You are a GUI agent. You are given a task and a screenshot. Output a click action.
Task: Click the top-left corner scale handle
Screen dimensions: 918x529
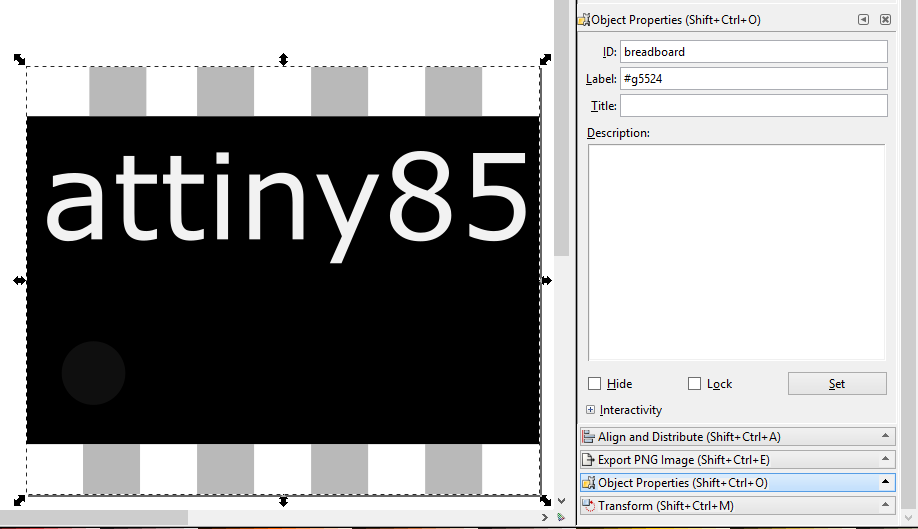[x=19, y=59]
